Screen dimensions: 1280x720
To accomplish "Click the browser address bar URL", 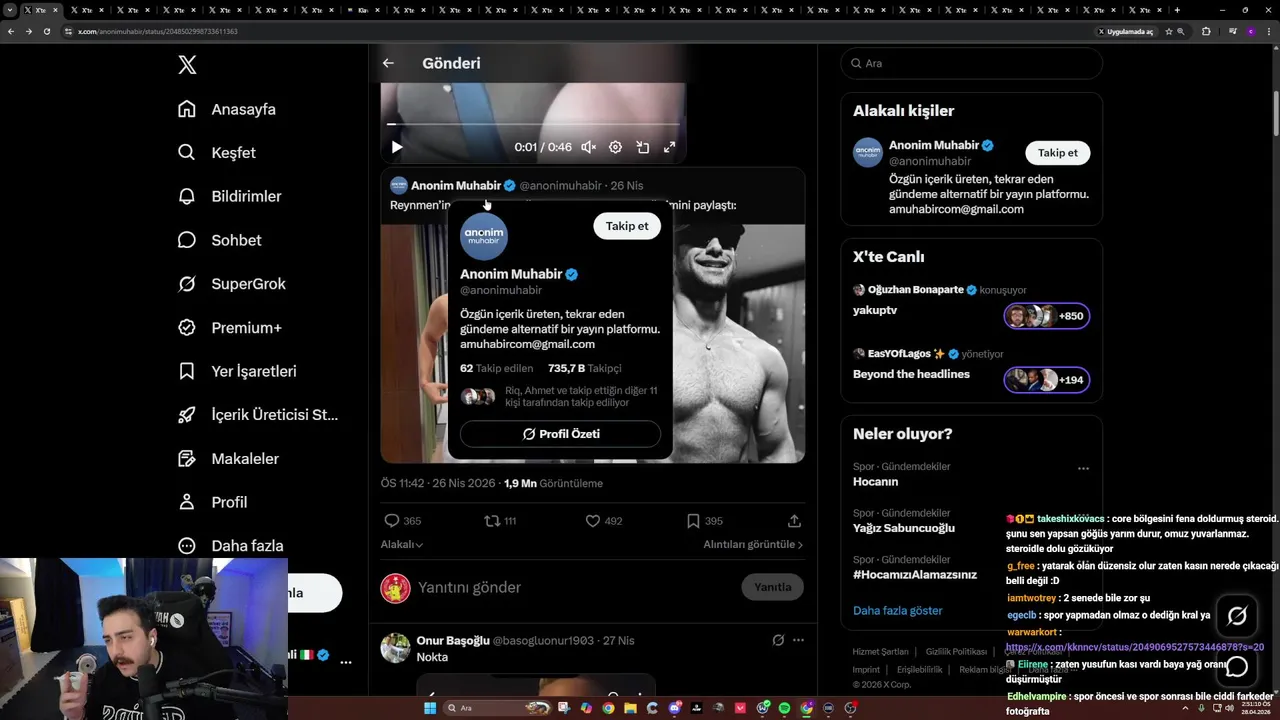I will (157, 31).
